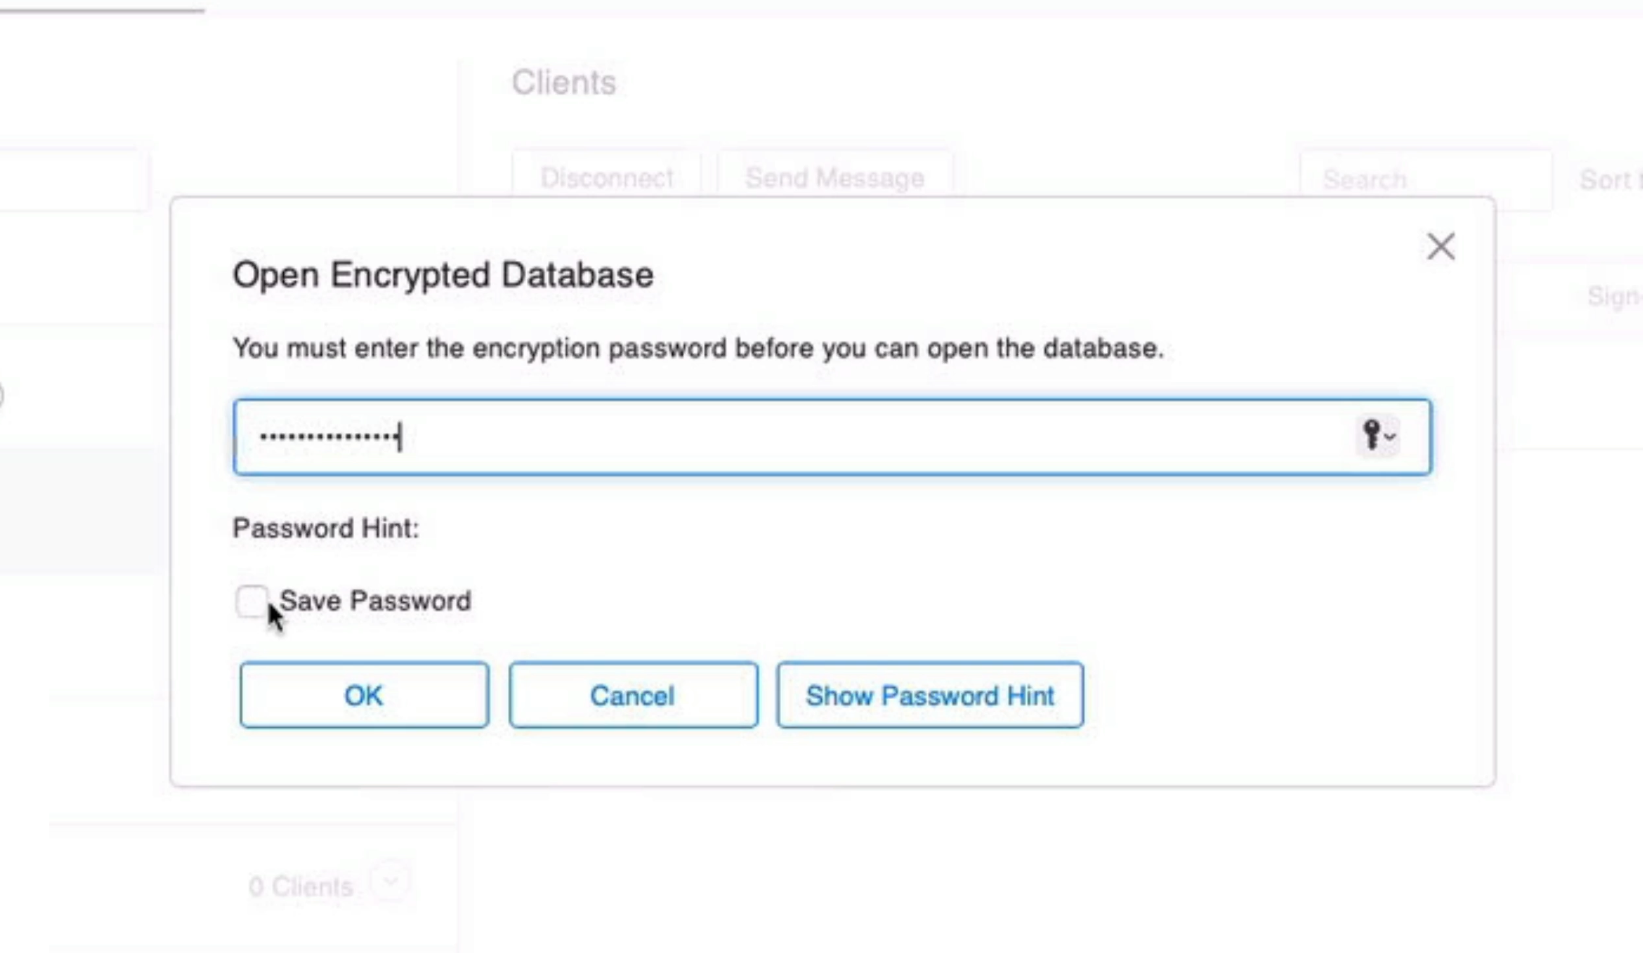
Task: Dismiss the Open Encrypted Database dialog
Action: pos(1440,246)
